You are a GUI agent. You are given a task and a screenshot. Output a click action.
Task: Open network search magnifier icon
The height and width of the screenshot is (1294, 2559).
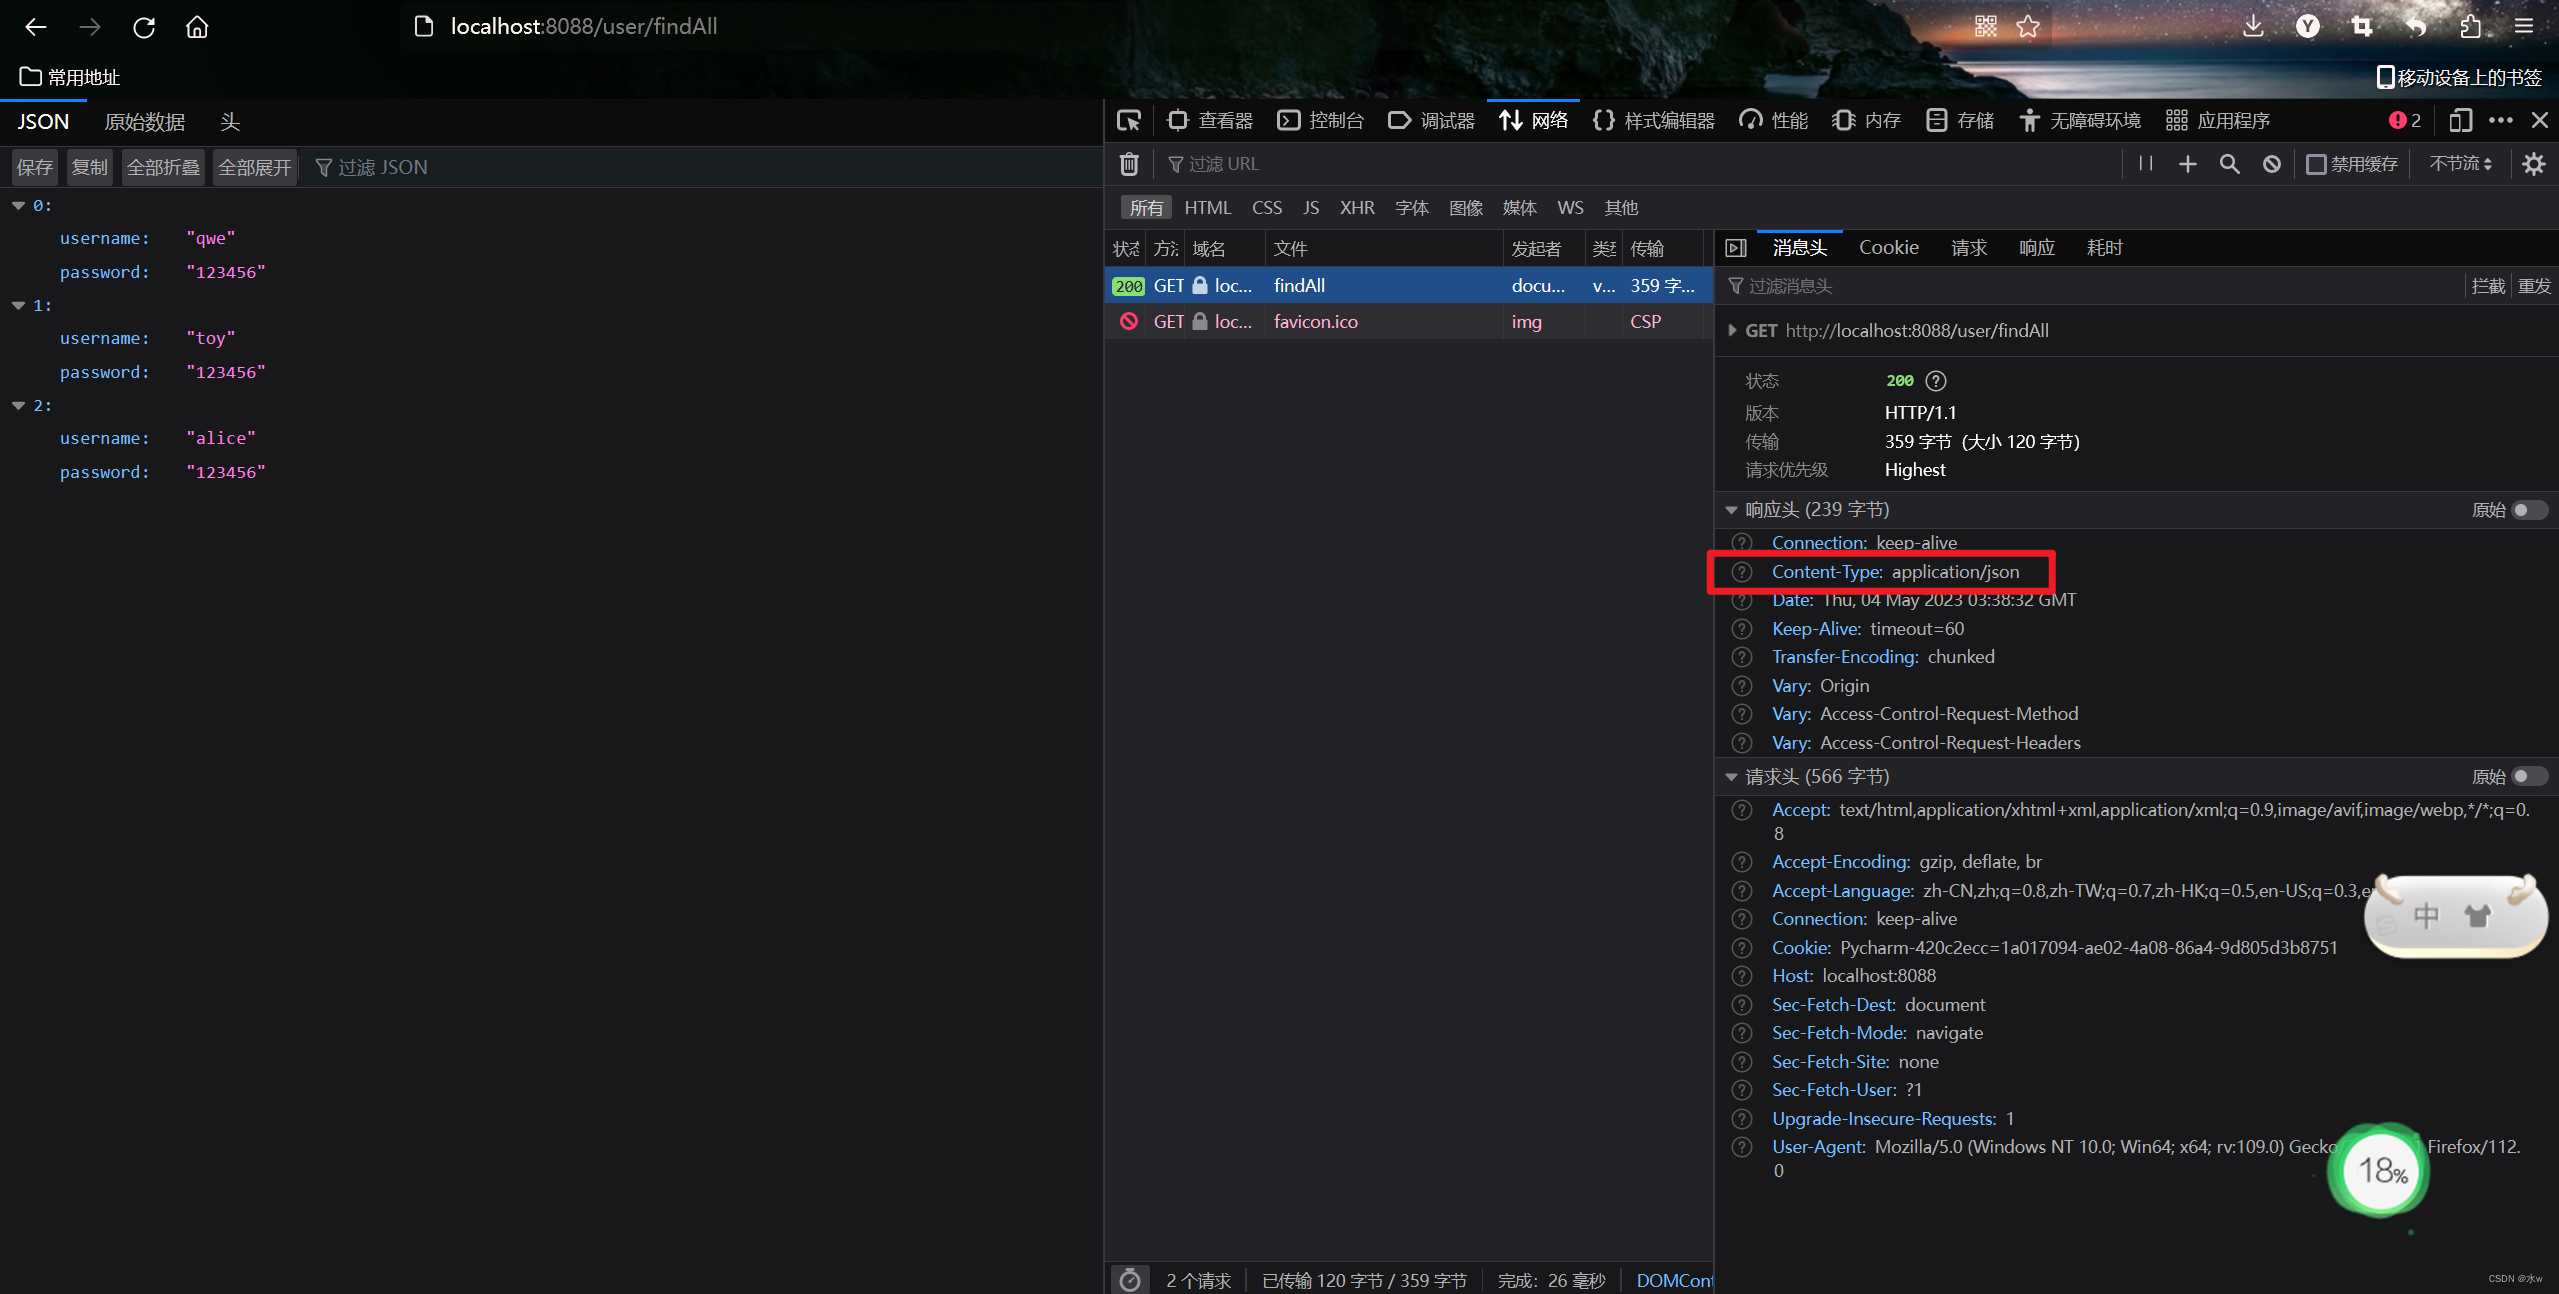click(2230, 164)
